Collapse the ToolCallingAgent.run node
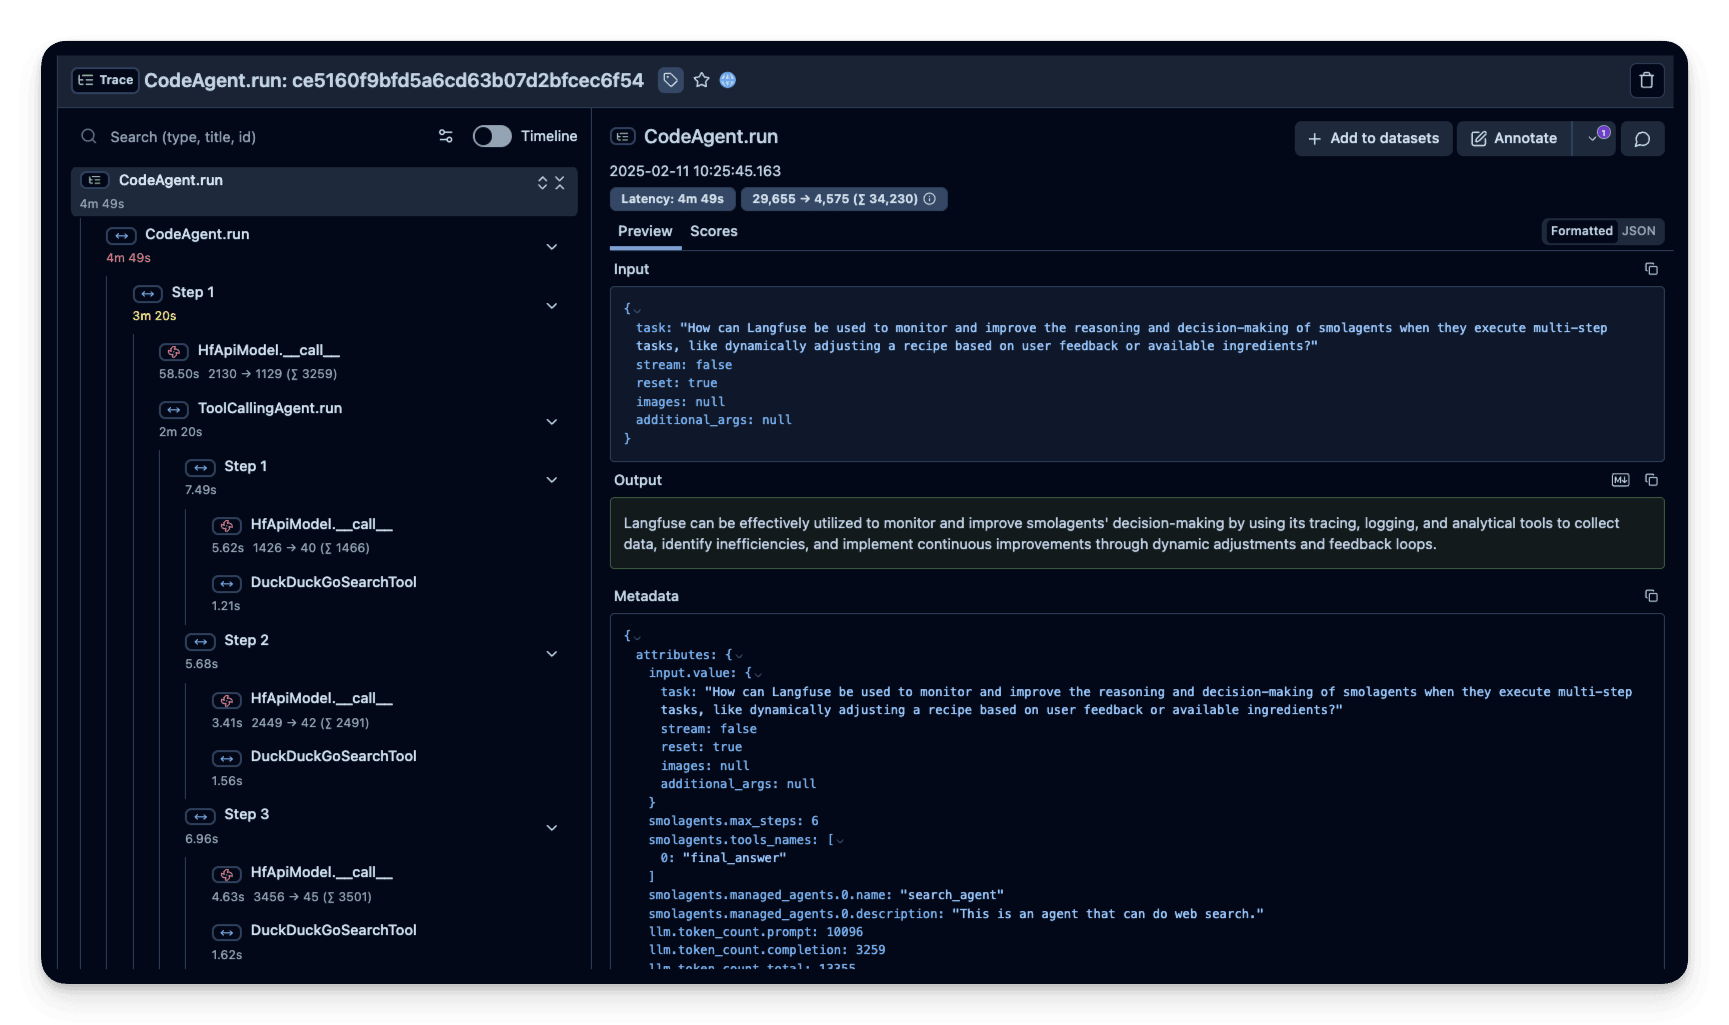The image size is (1729, 1025). [x=551, y=422]
